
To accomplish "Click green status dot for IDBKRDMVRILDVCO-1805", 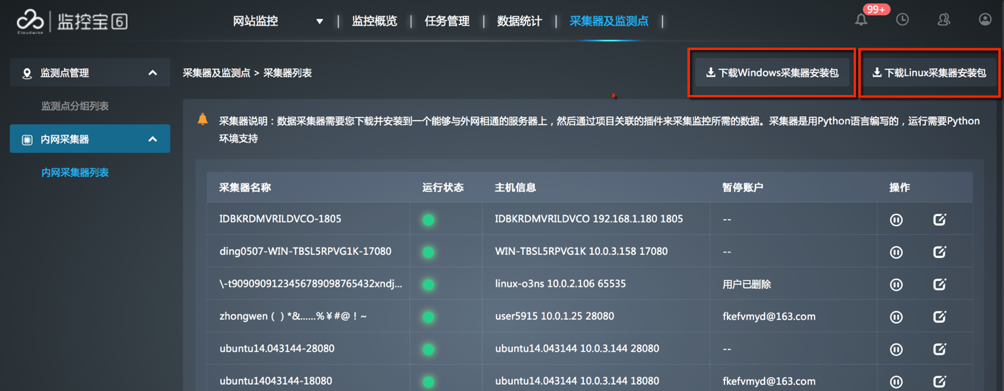I will pos(428,220).
